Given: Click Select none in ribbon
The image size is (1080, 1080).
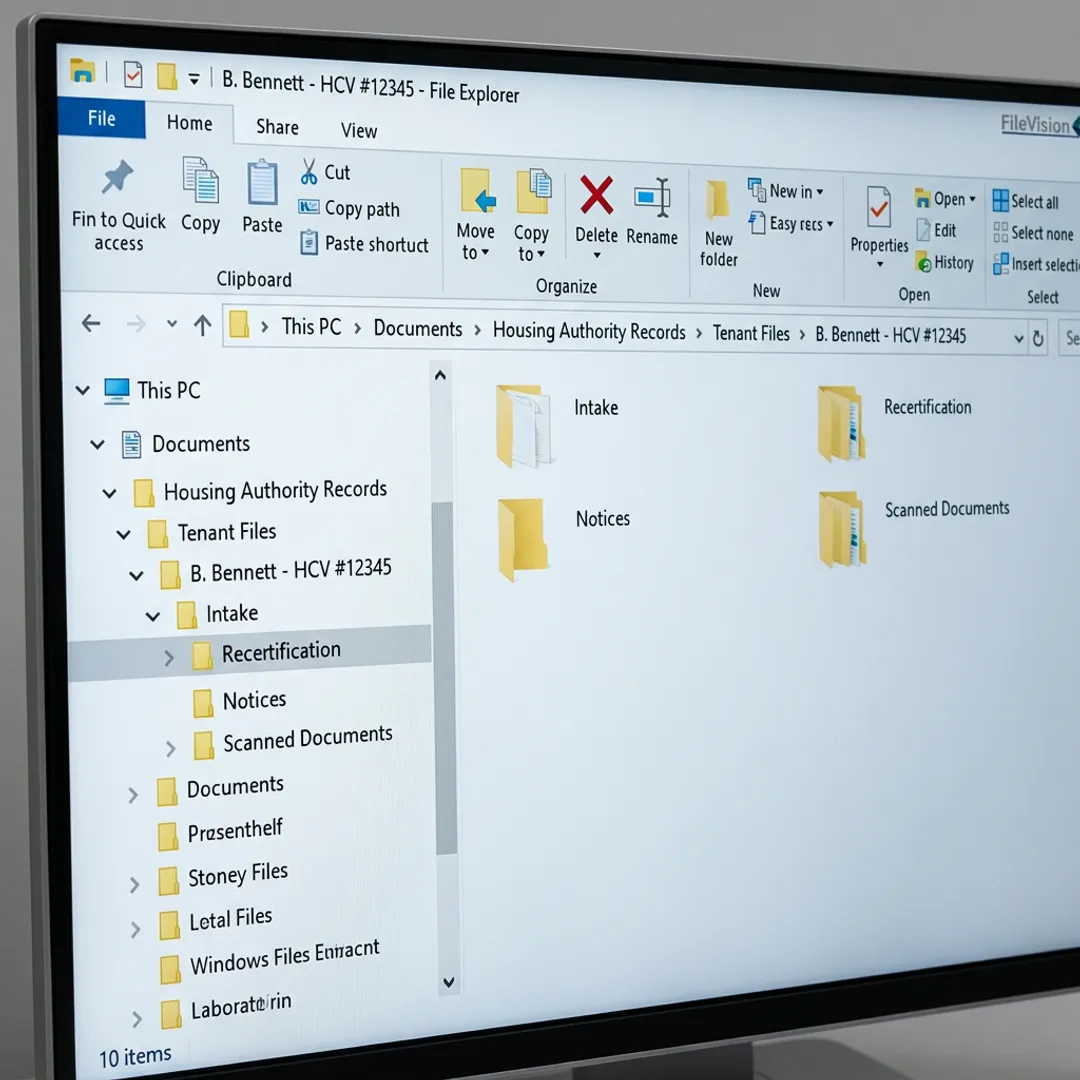Looking at the screenshot, I should [1032, 233].
